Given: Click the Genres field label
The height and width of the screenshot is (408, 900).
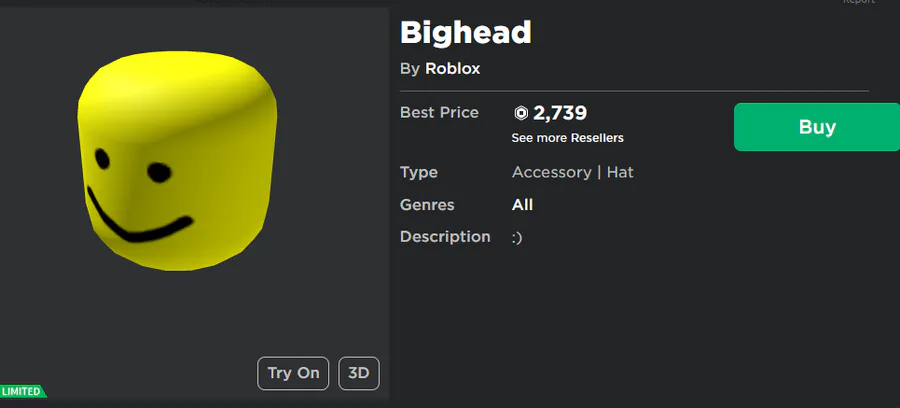Looking at the screenshot, I should tap(427, 205).
